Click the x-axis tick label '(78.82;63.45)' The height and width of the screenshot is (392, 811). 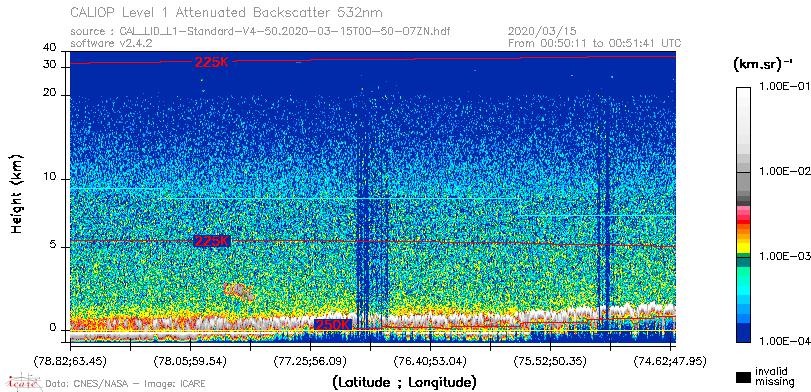(x=70, y=361)
